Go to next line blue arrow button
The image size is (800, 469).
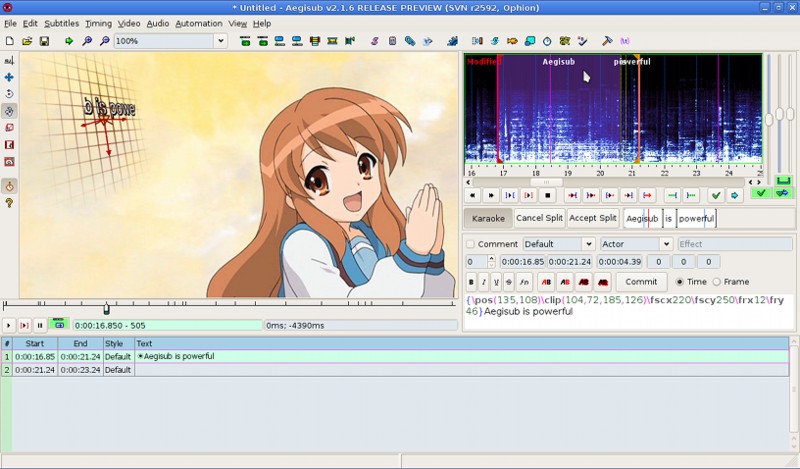point(734,195)
